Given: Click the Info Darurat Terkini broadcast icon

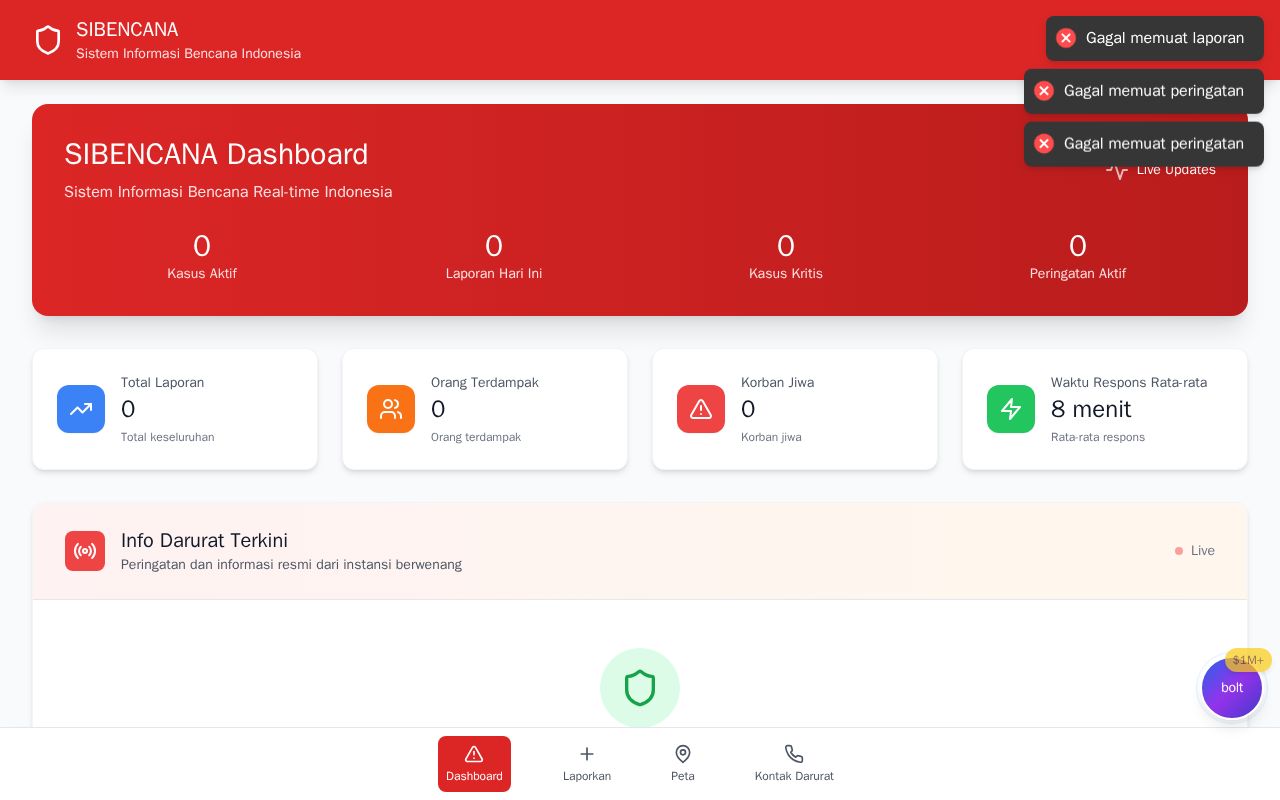Looking at the screenshot, I should tap(85, 551).
